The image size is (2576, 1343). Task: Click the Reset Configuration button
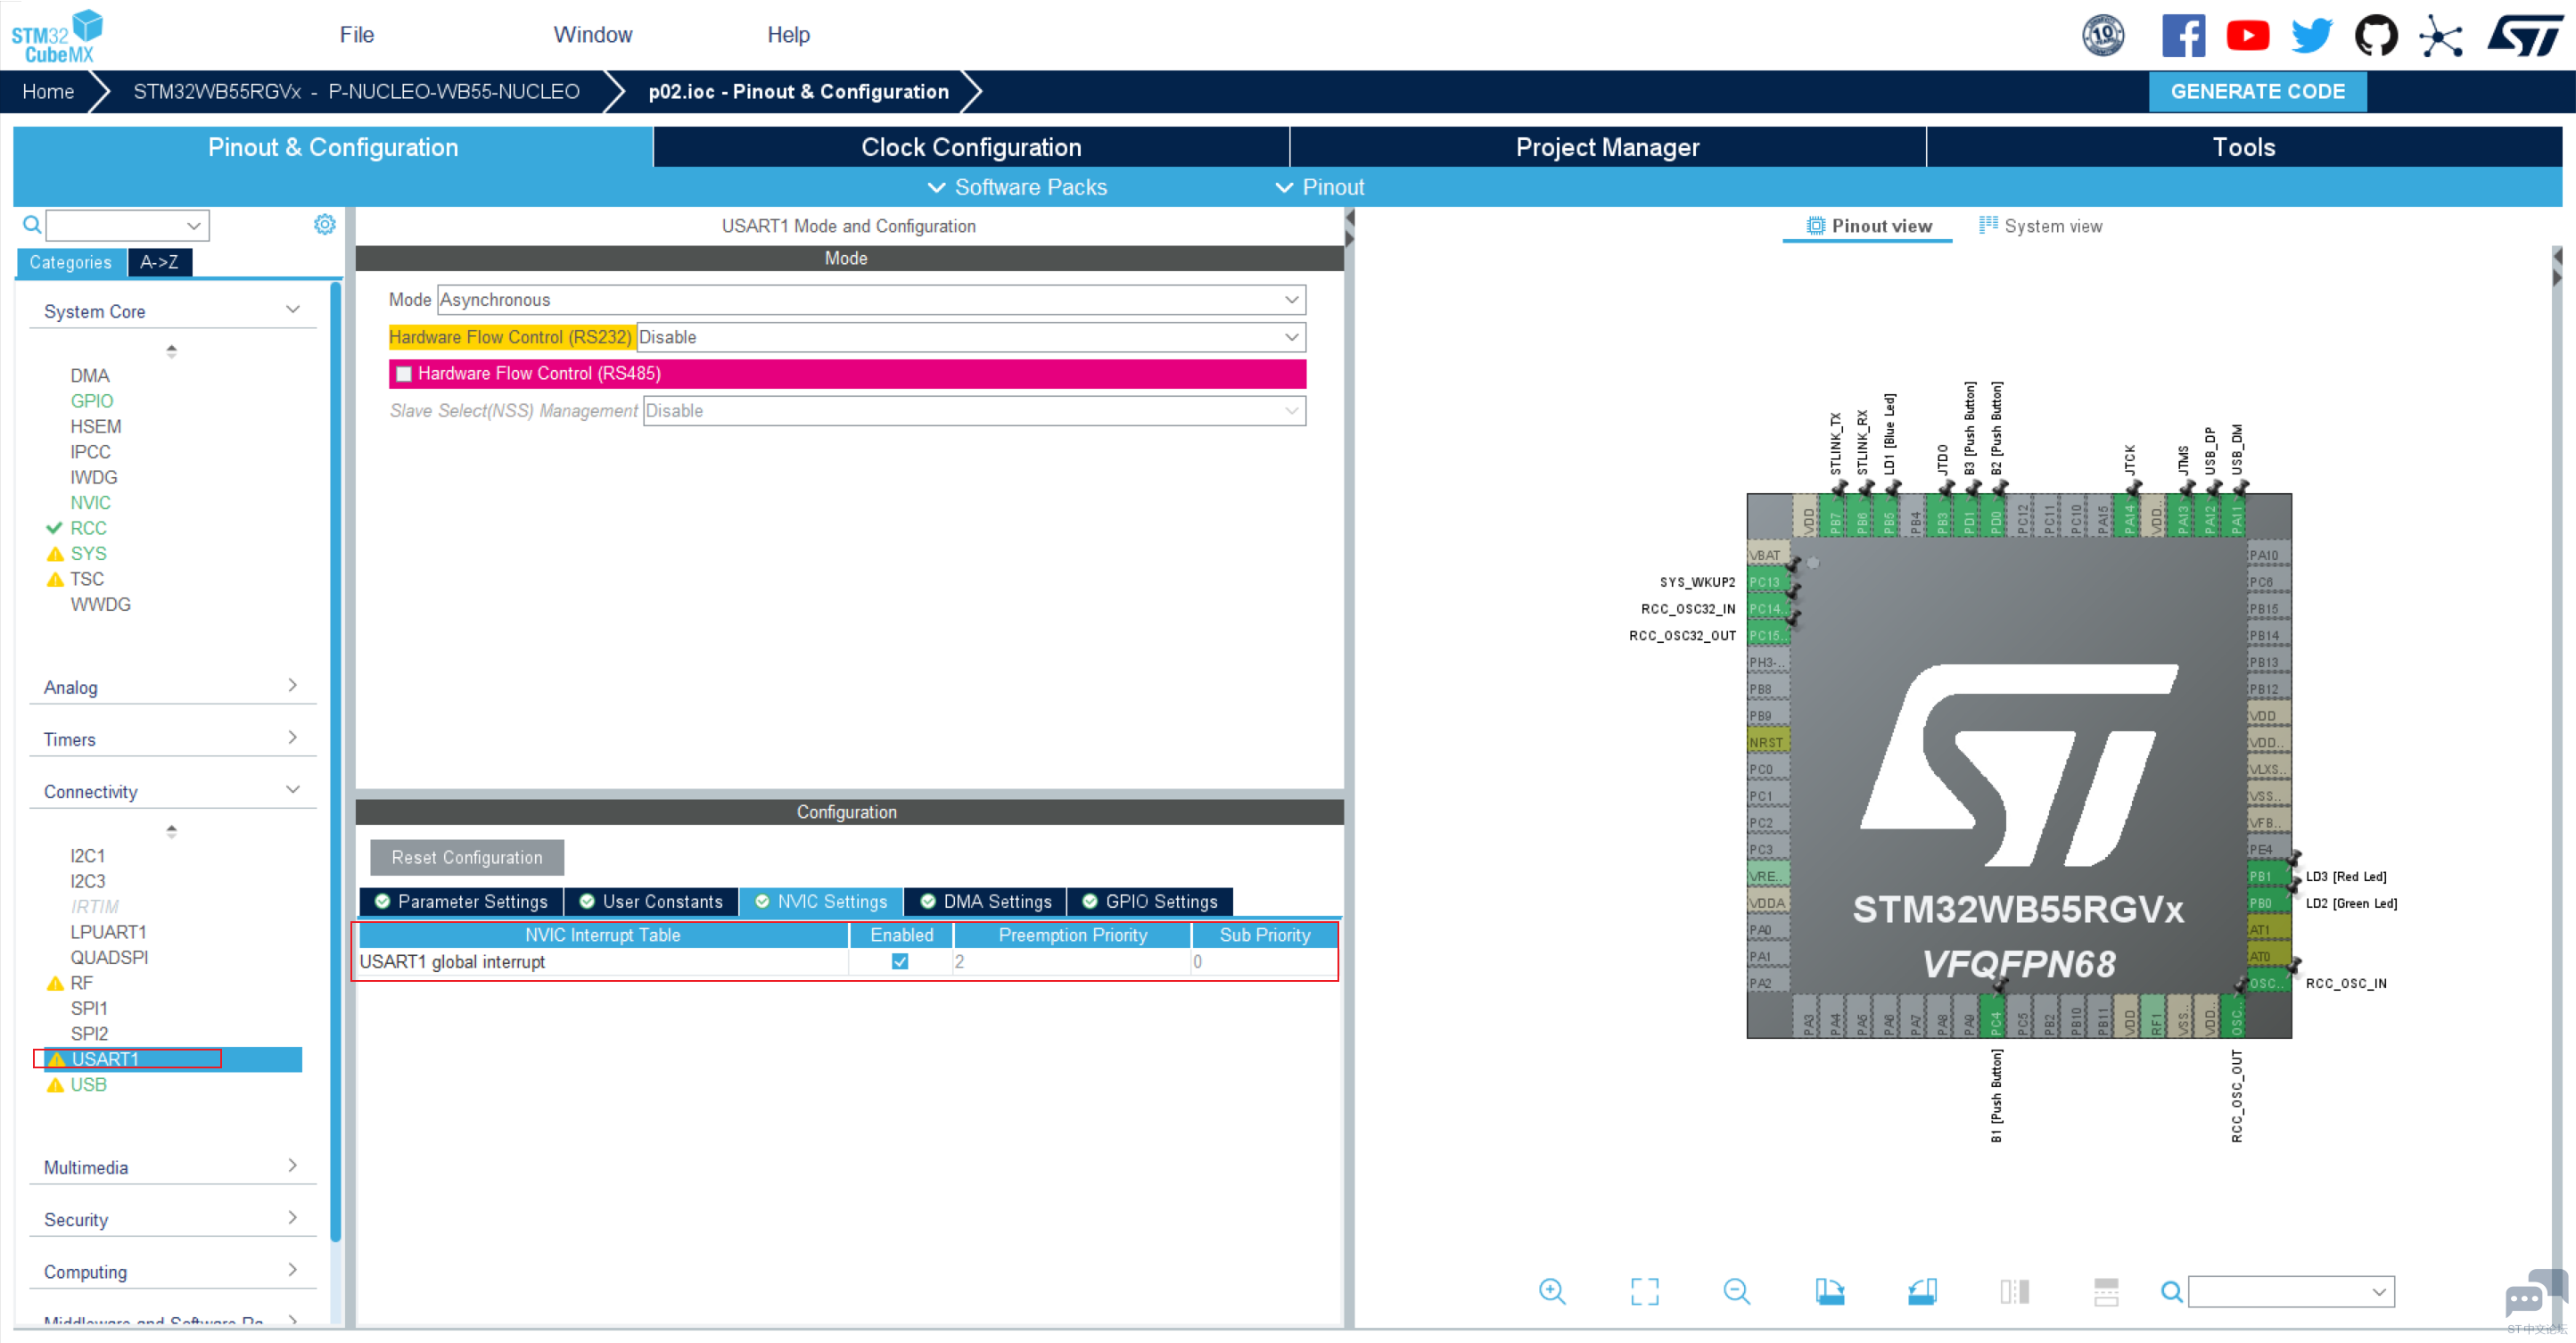(467, 858)
